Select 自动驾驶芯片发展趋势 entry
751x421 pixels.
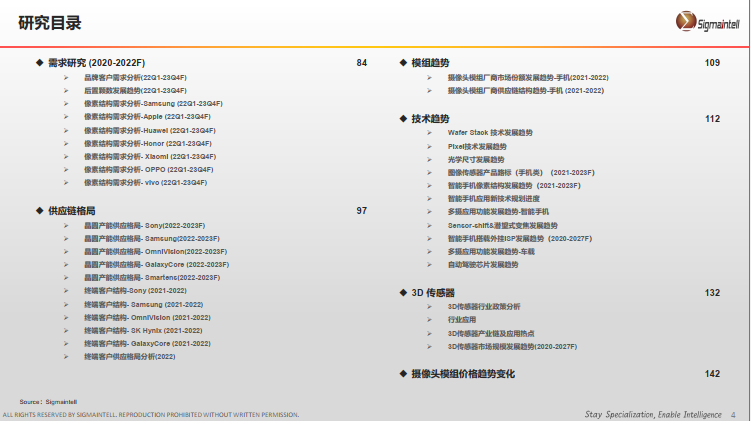pyautogui.click(x=483, y=265)
